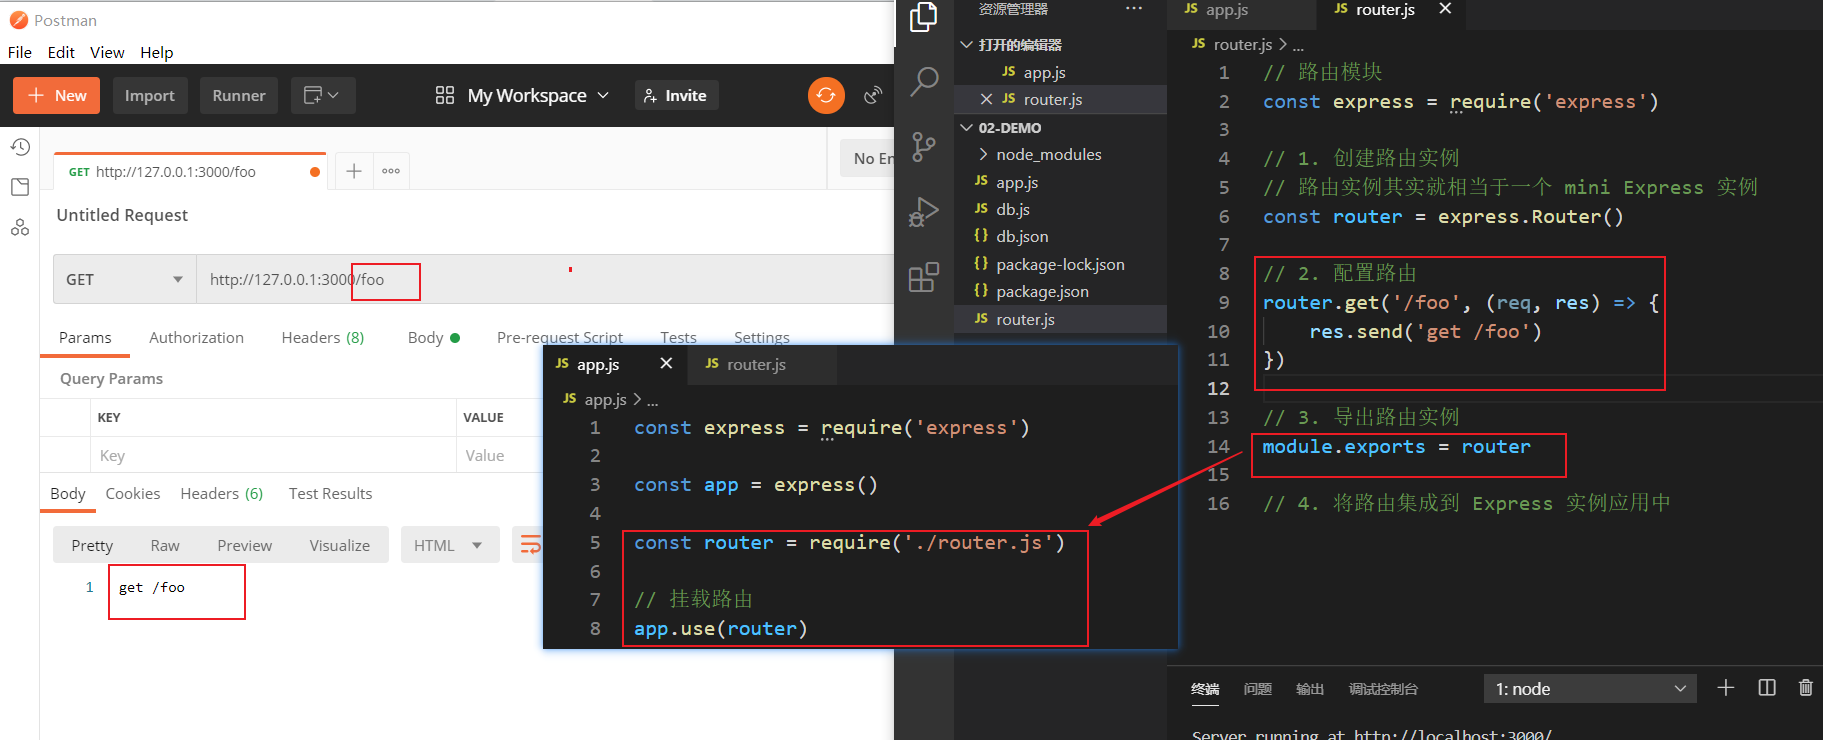Close router.js in open editors list
Screen dimensions: 1823x740
pos(986,99)
